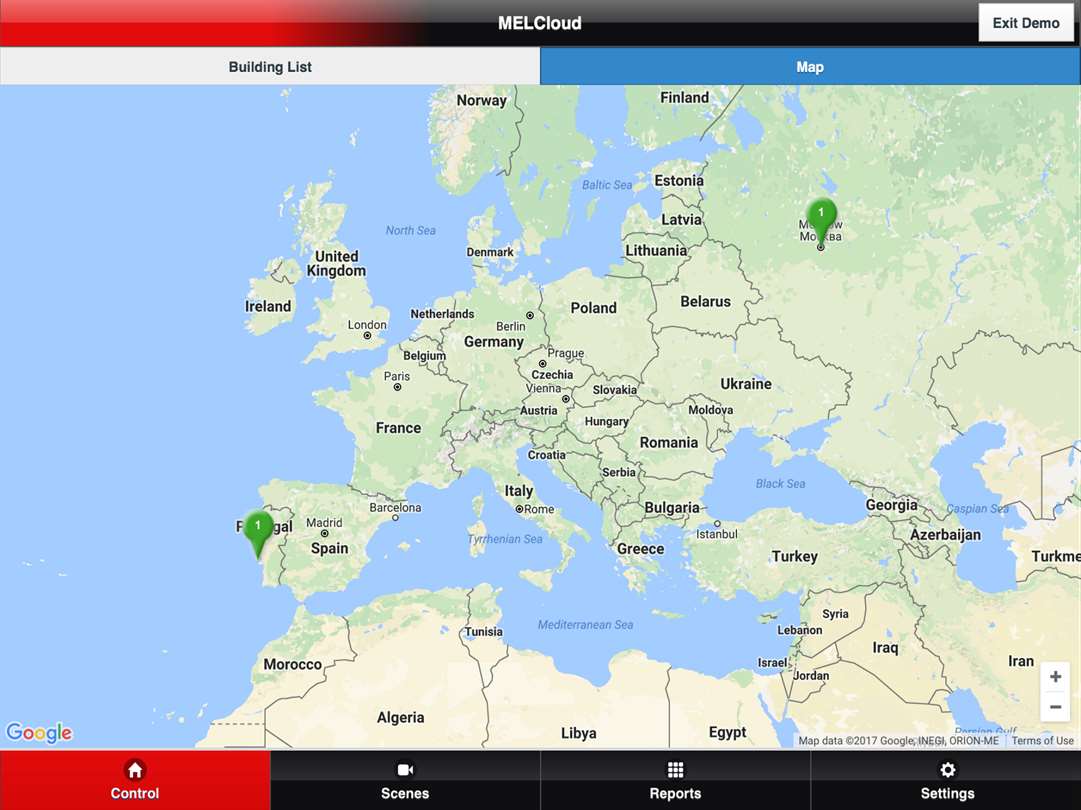Click the Rome city label

(x=538, y=509)
